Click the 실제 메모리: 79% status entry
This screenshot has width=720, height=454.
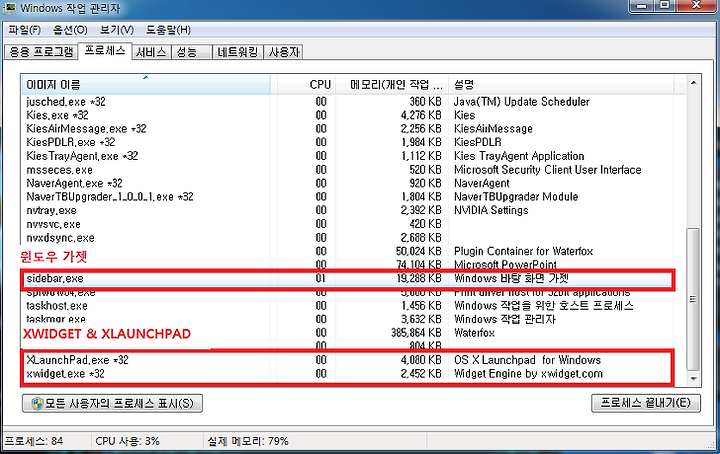248,441
